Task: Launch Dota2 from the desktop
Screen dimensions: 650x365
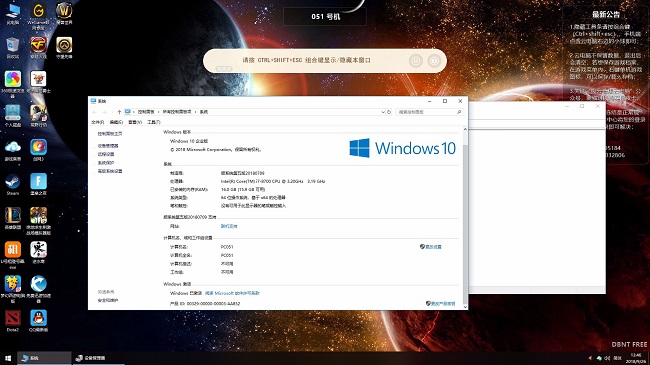Action: (x=13, y=321)
